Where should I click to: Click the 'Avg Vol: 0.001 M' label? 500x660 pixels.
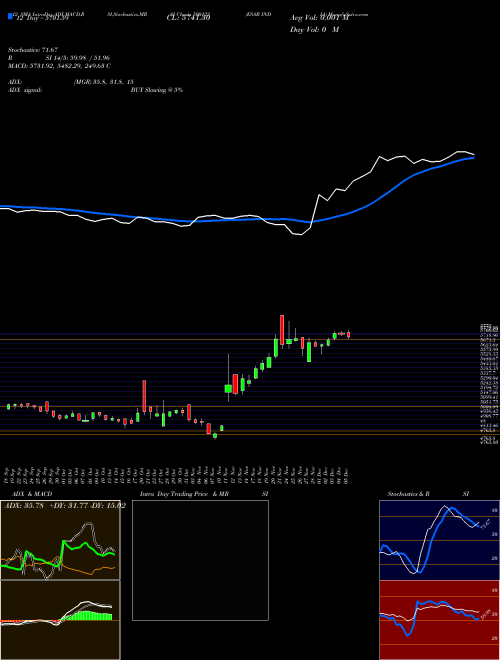click(x=319, y=18)
